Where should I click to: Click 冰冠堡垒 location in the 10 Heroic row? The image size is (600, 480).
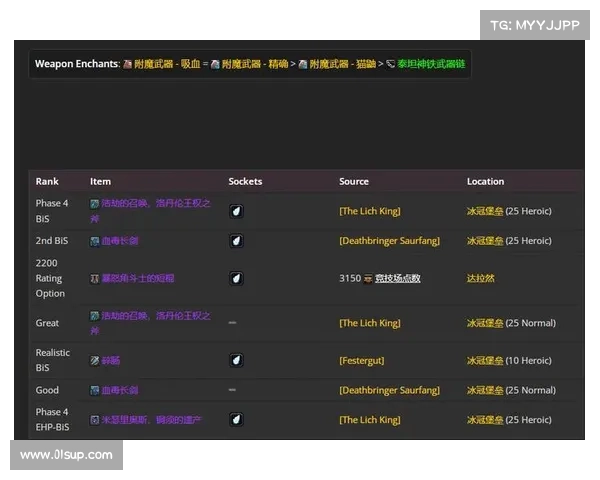coord(484,360)
